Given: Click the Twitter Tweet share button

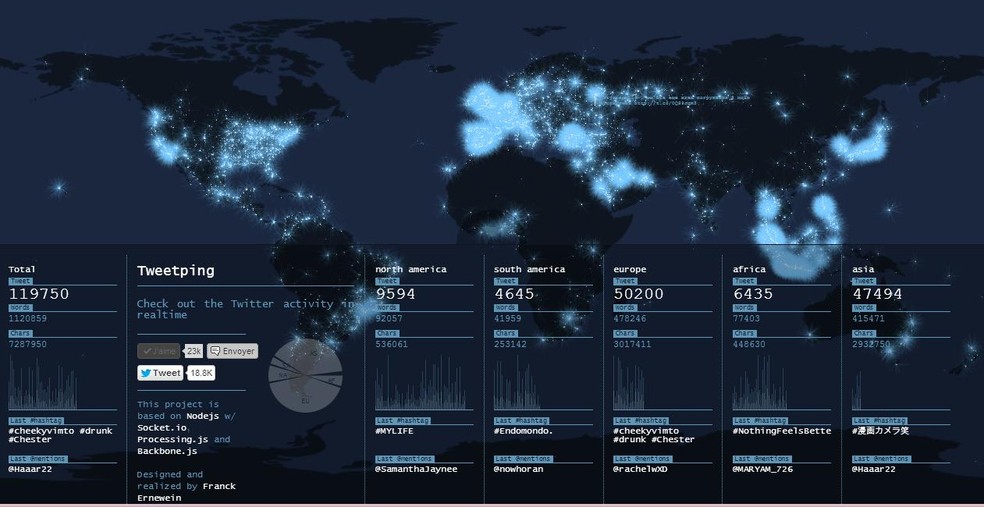Looking at the screenshot, I should tap(161, 373).
